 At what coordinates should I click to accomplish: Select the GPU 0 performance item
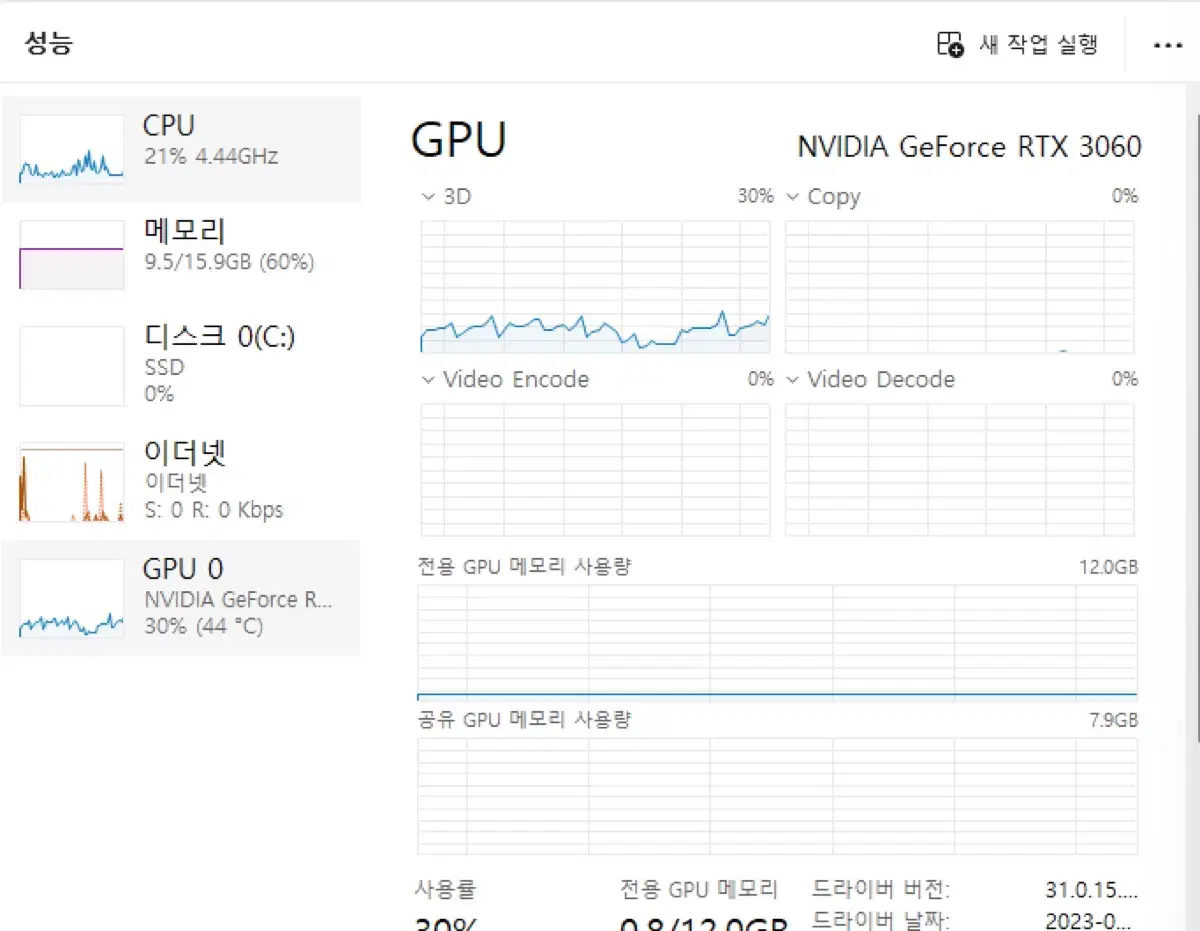(181, 598)
